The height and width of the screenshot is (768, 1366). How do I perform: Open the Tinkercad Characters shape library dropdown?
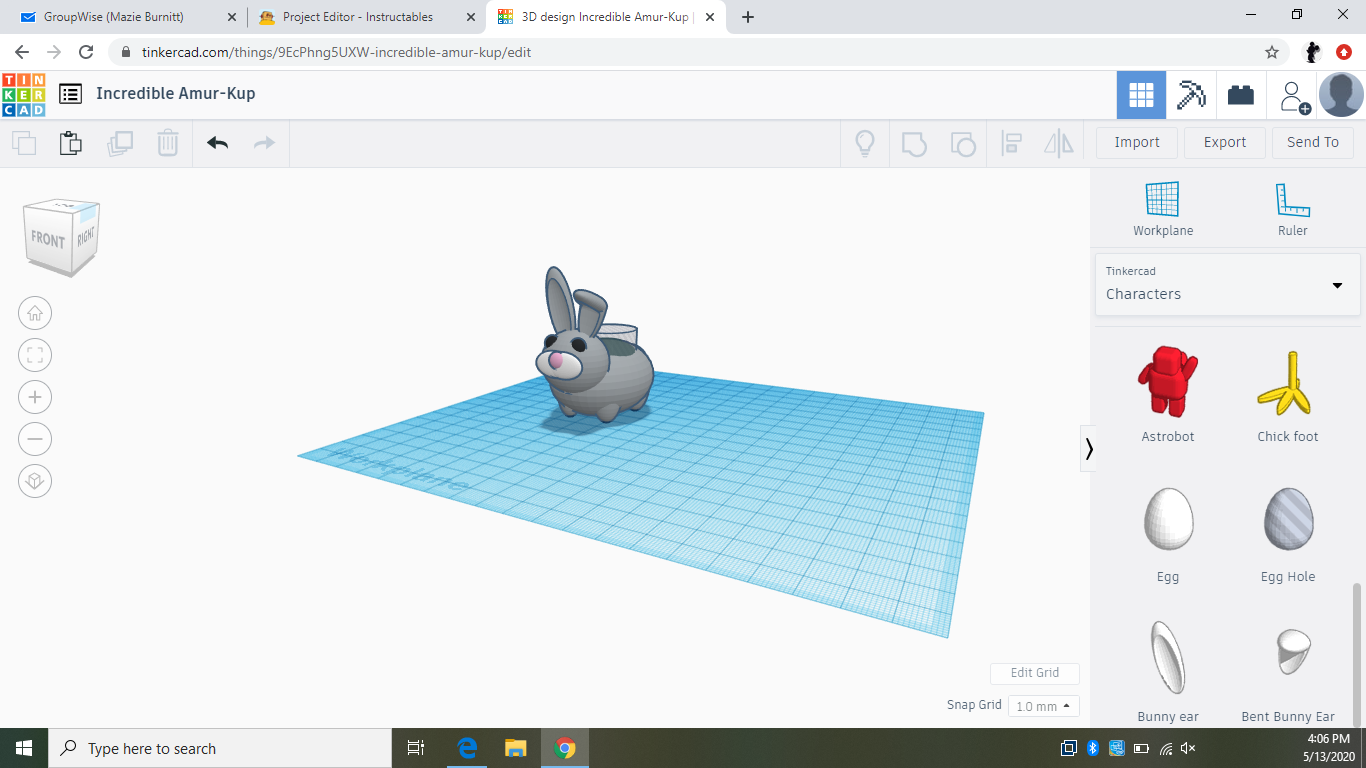click(1227, 284)
